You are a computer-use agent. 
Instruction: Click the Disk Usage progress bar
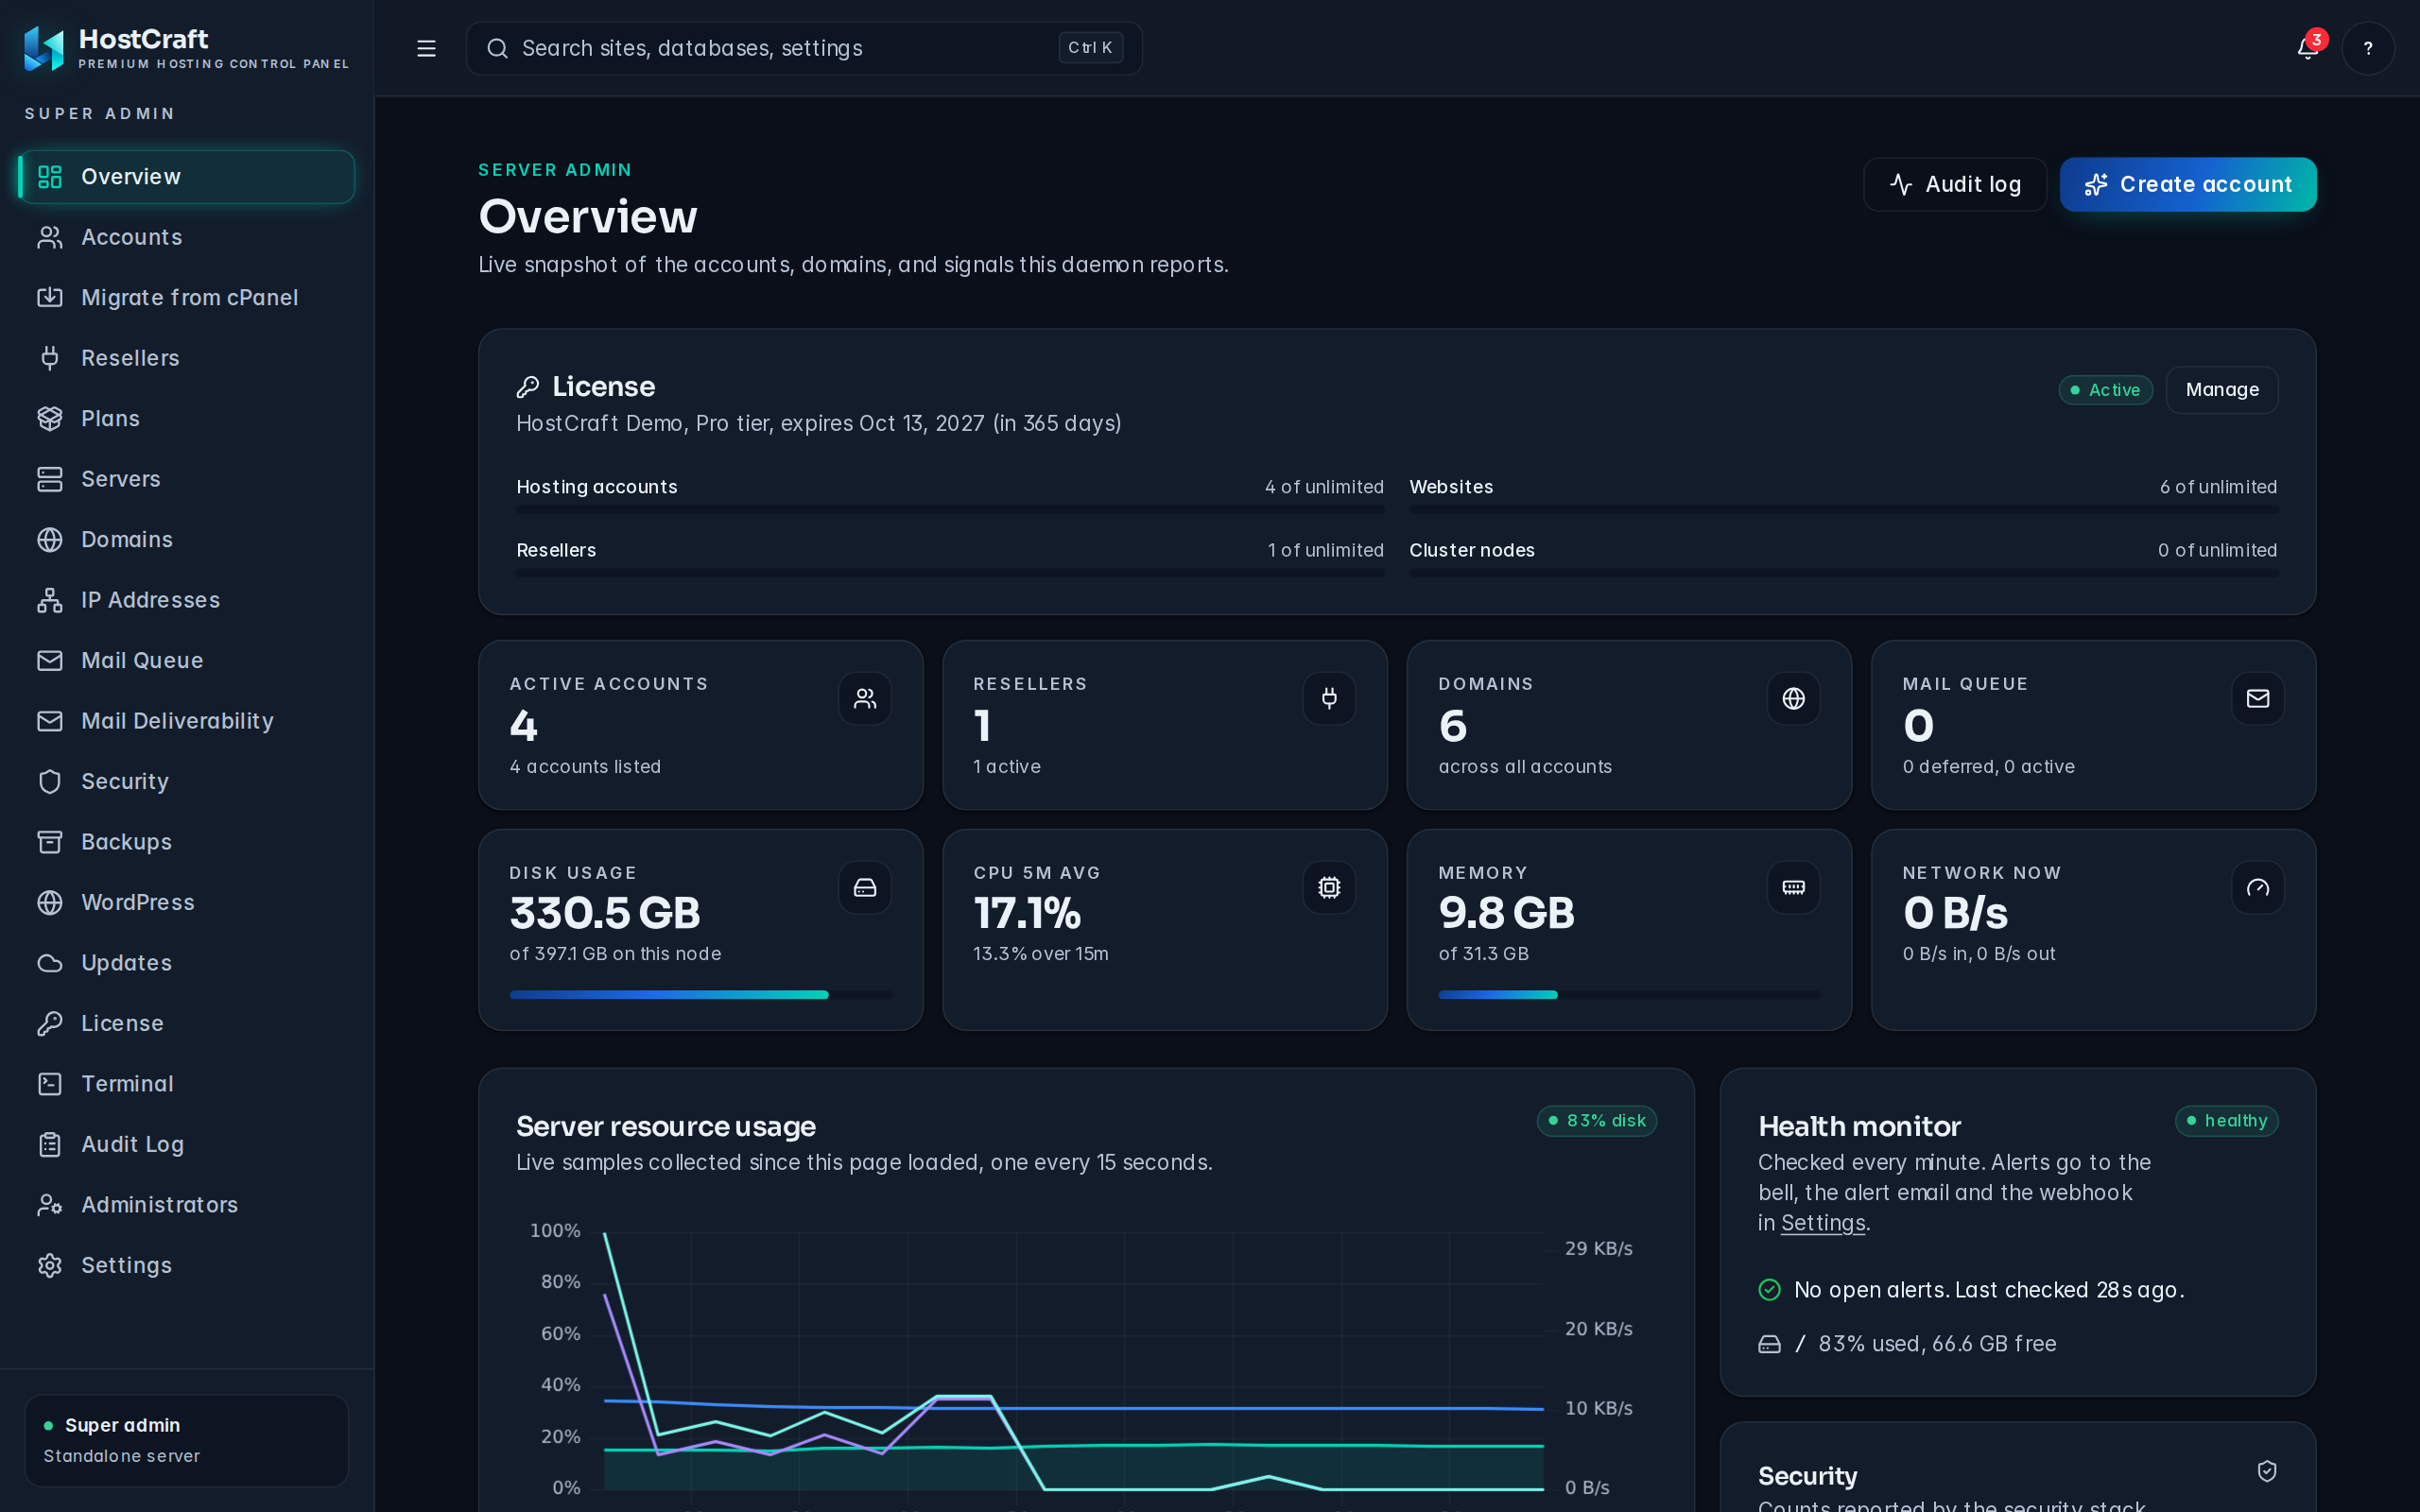tap(701, 995)
